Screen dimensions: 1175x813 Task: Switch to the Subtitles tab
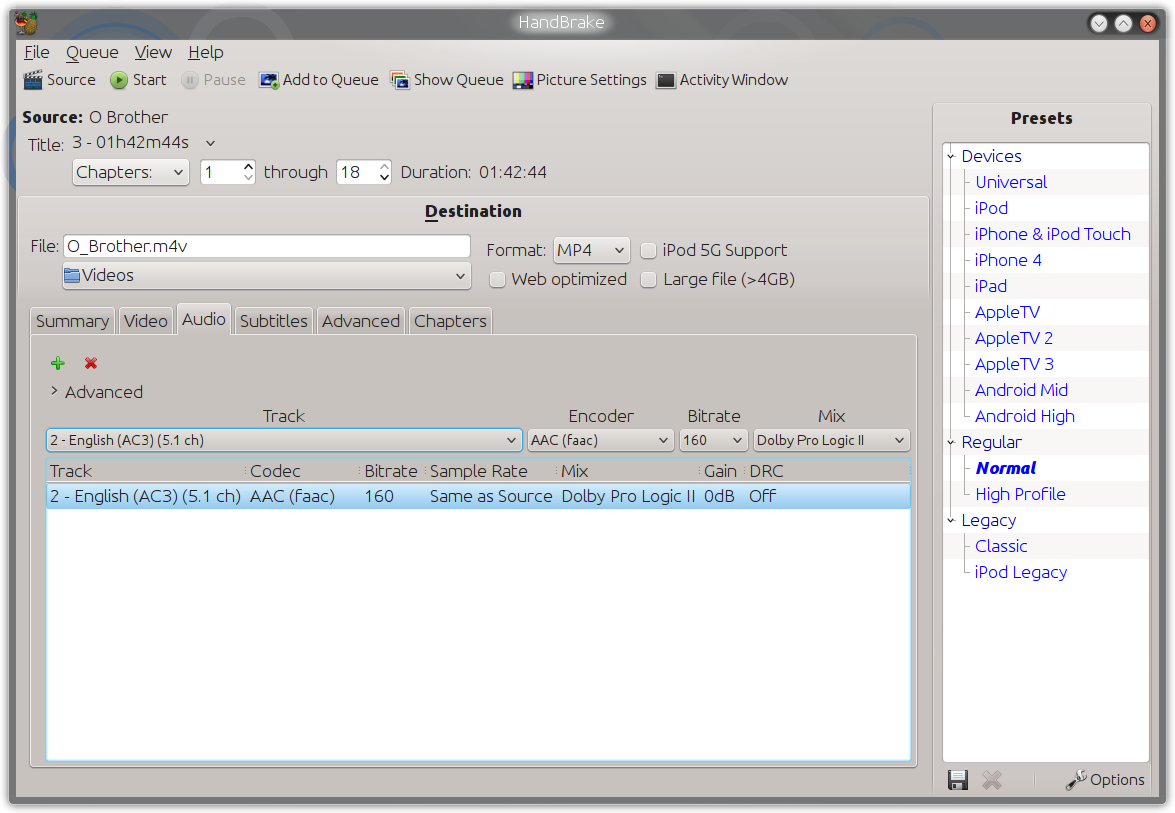tap(274, 321)
